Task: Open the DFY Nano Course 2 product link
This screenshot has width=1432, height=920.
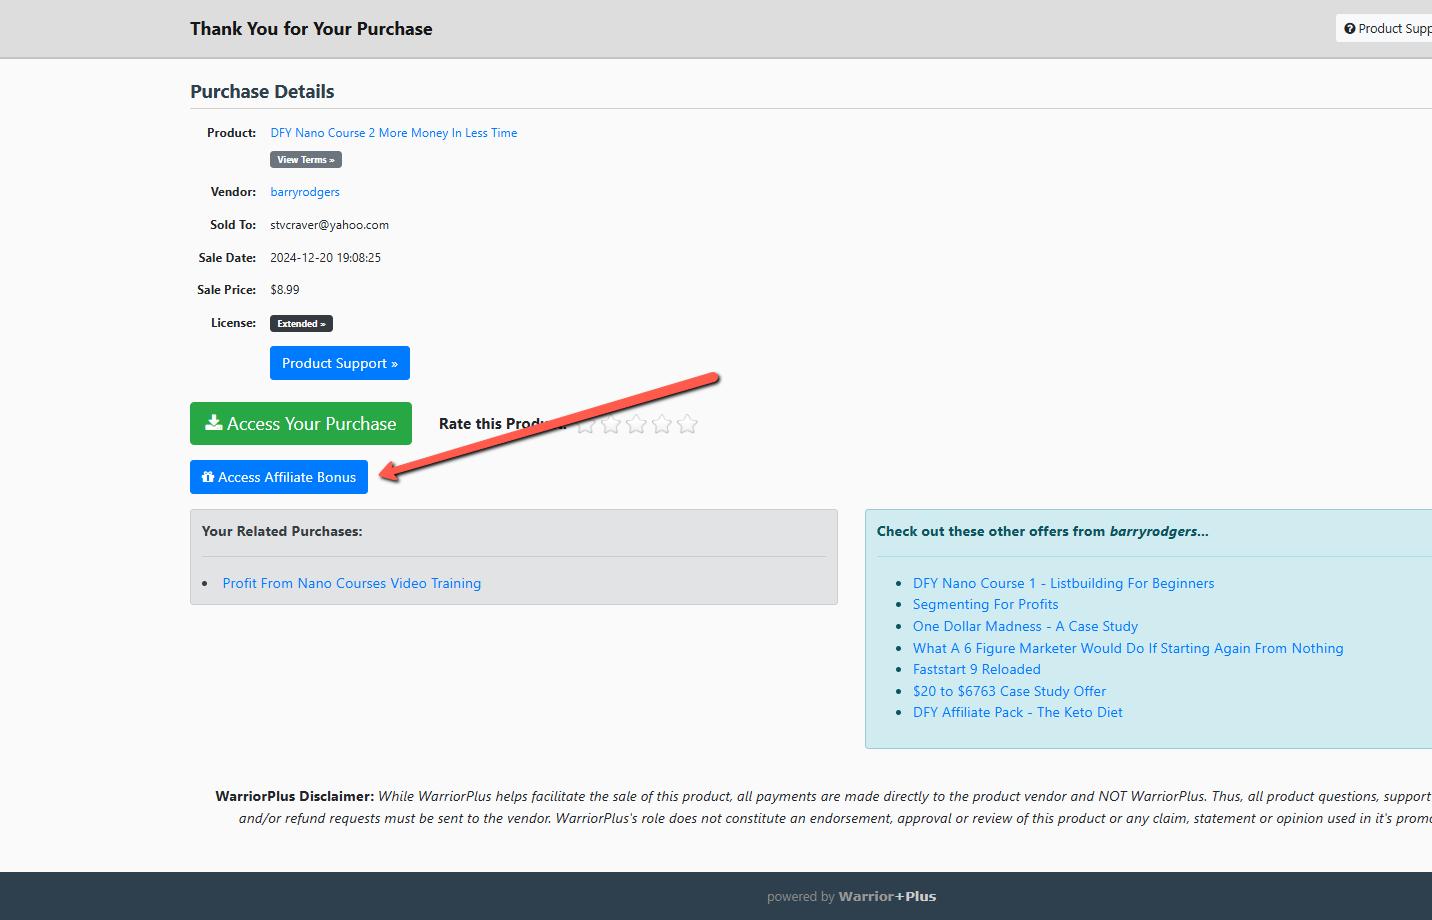Action: [x=394, y=133]
